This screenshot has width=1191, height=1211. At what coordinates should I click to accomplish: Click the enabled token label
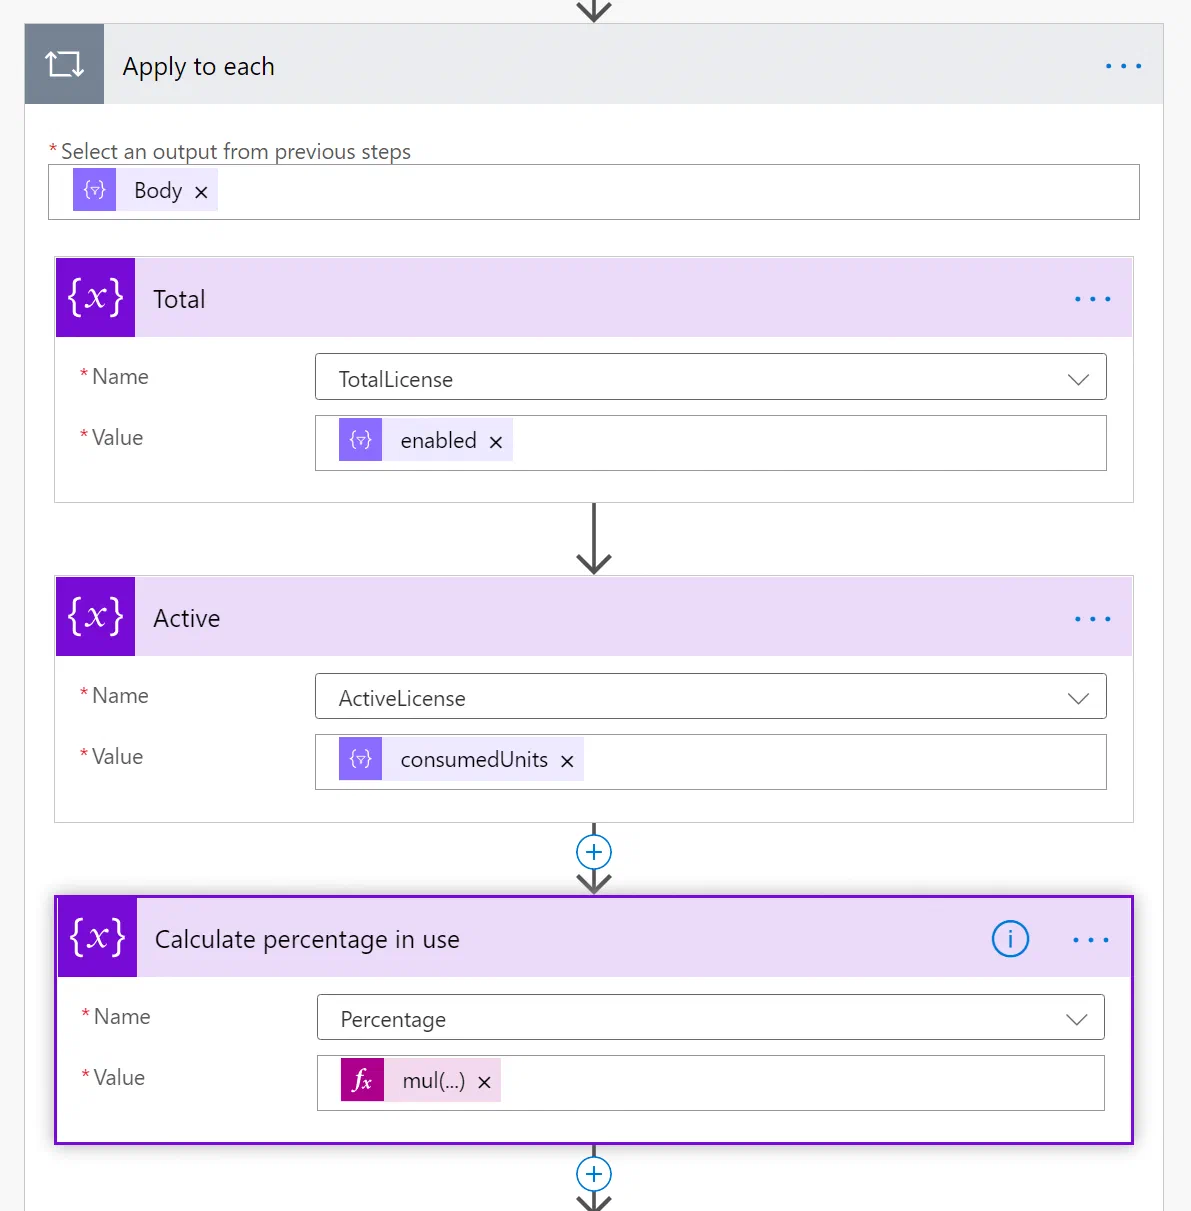click(438, 441)
